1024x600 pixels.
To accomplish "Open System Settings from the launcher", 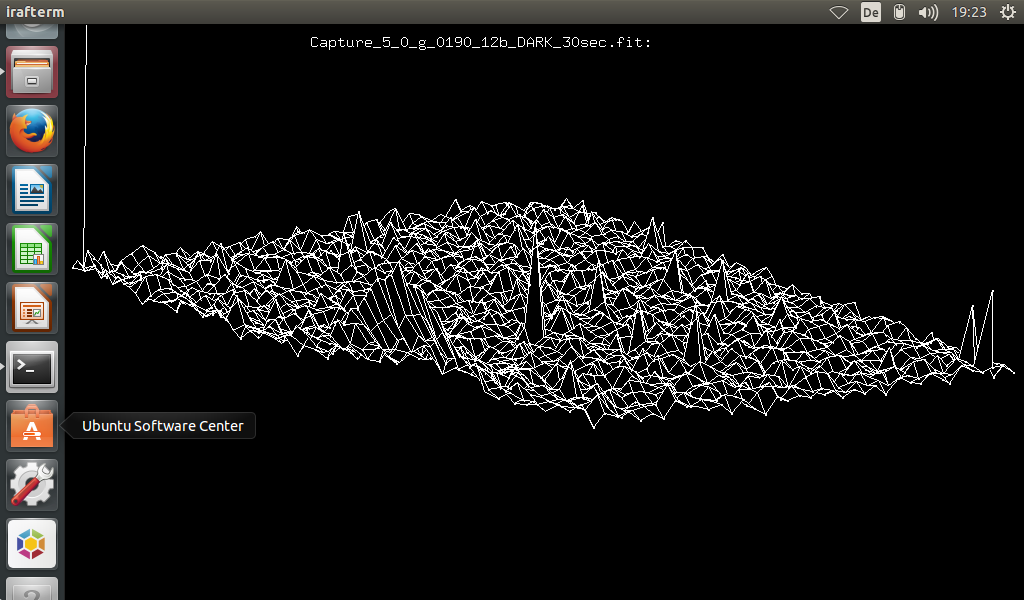I will [31, 484].
